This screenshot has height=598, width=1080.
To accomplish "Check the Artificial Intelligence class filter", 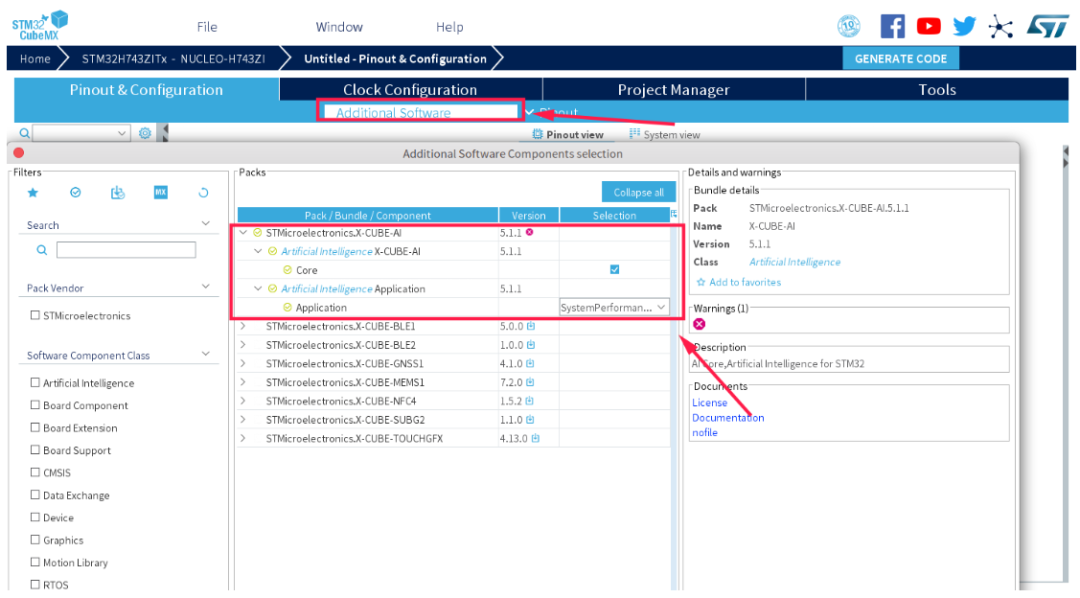I will pos(34,382).
